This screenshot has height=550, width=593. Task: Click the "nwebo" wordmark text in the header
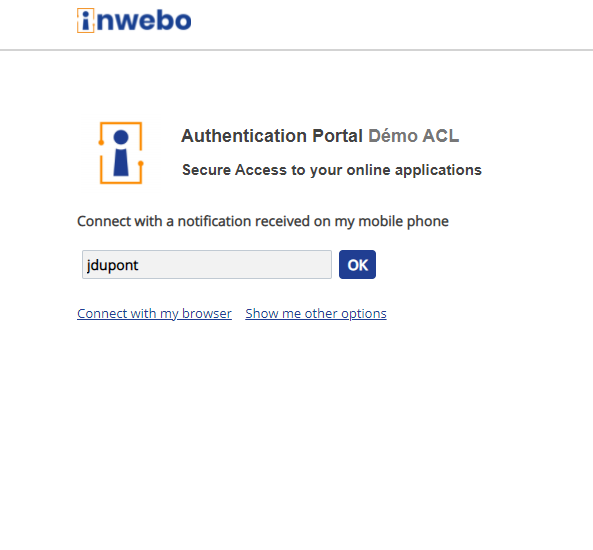(144, 21)
